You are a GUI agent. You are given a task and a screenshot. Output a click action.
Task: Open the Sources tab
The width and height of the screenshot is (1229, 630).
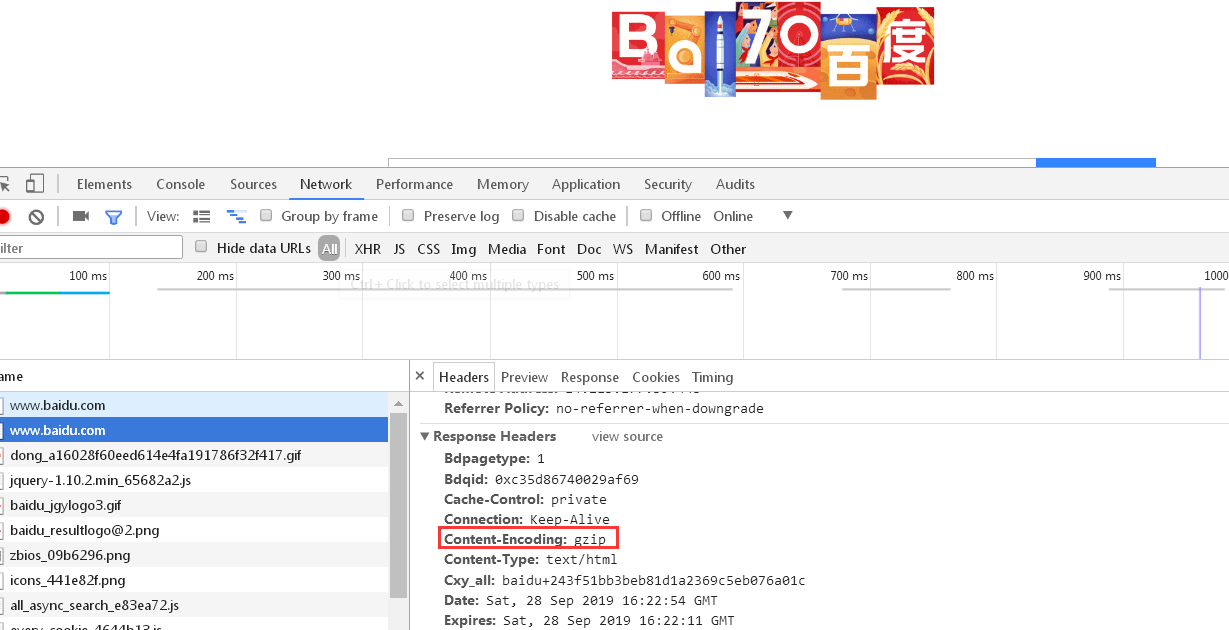tap(253, 184)
